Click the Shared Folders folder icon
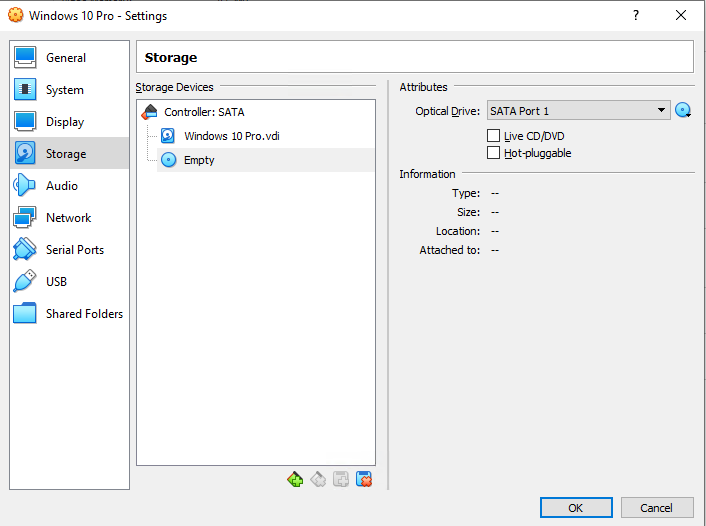This screenshot has width=706, height=526. 24,313
